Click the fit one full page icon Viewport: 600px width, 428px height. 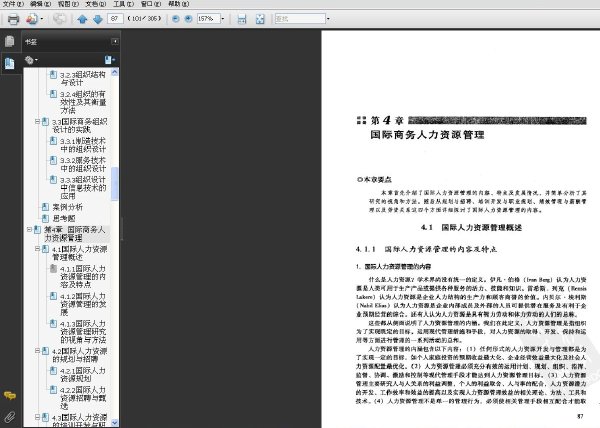tap(260, 19)
